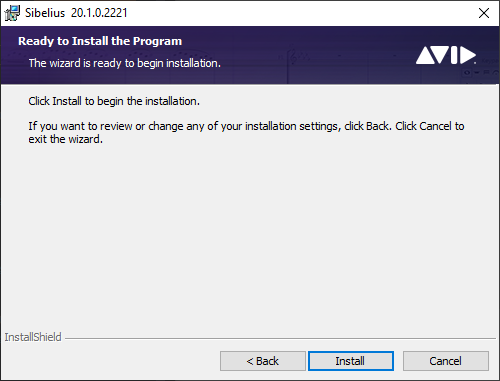Click the version number 20.1.0.2221
500x381 pixels.
99,13
